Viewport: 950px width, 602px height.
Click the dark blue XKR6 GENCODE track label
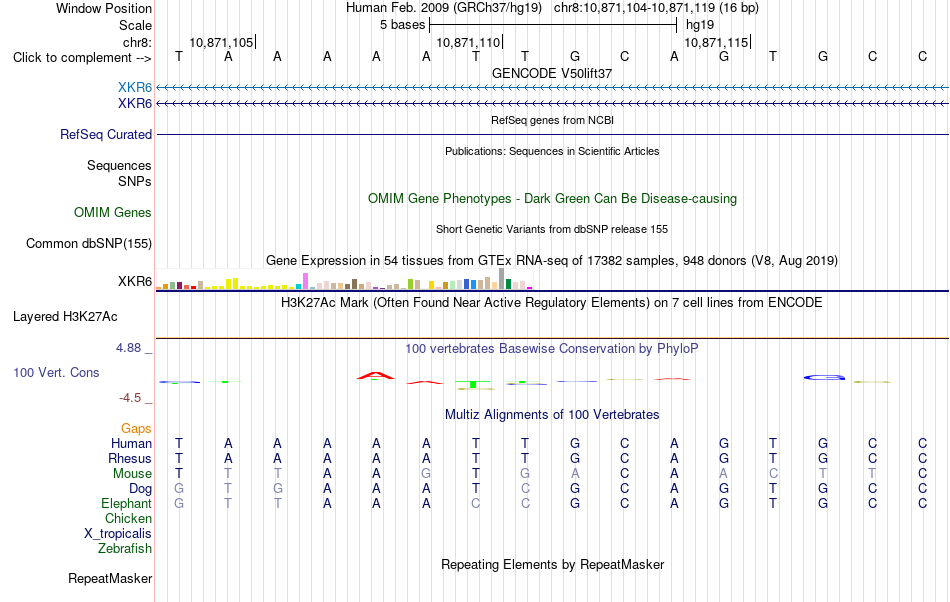pyautogui.click(x=135, y=104)
